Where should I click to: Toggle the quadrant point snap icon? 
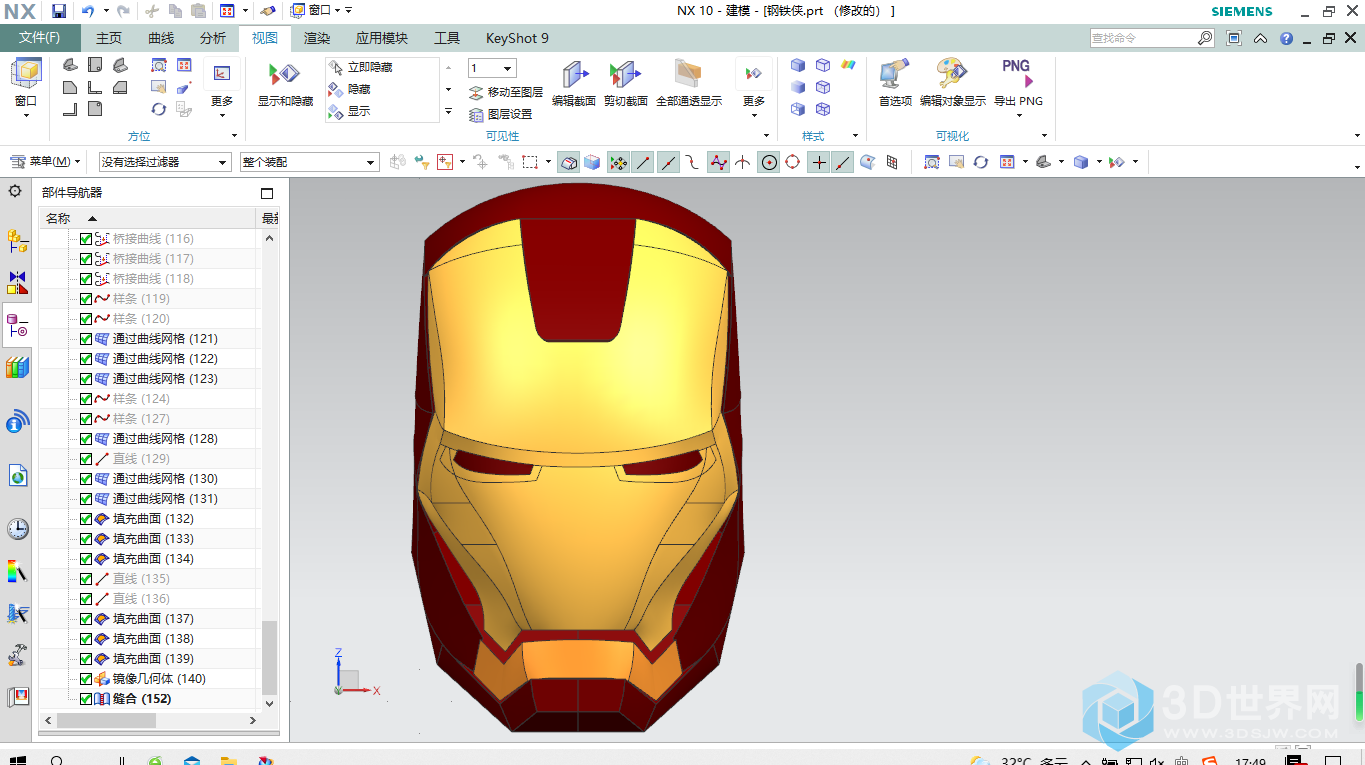pyautogui.click(x=793, y=162)
